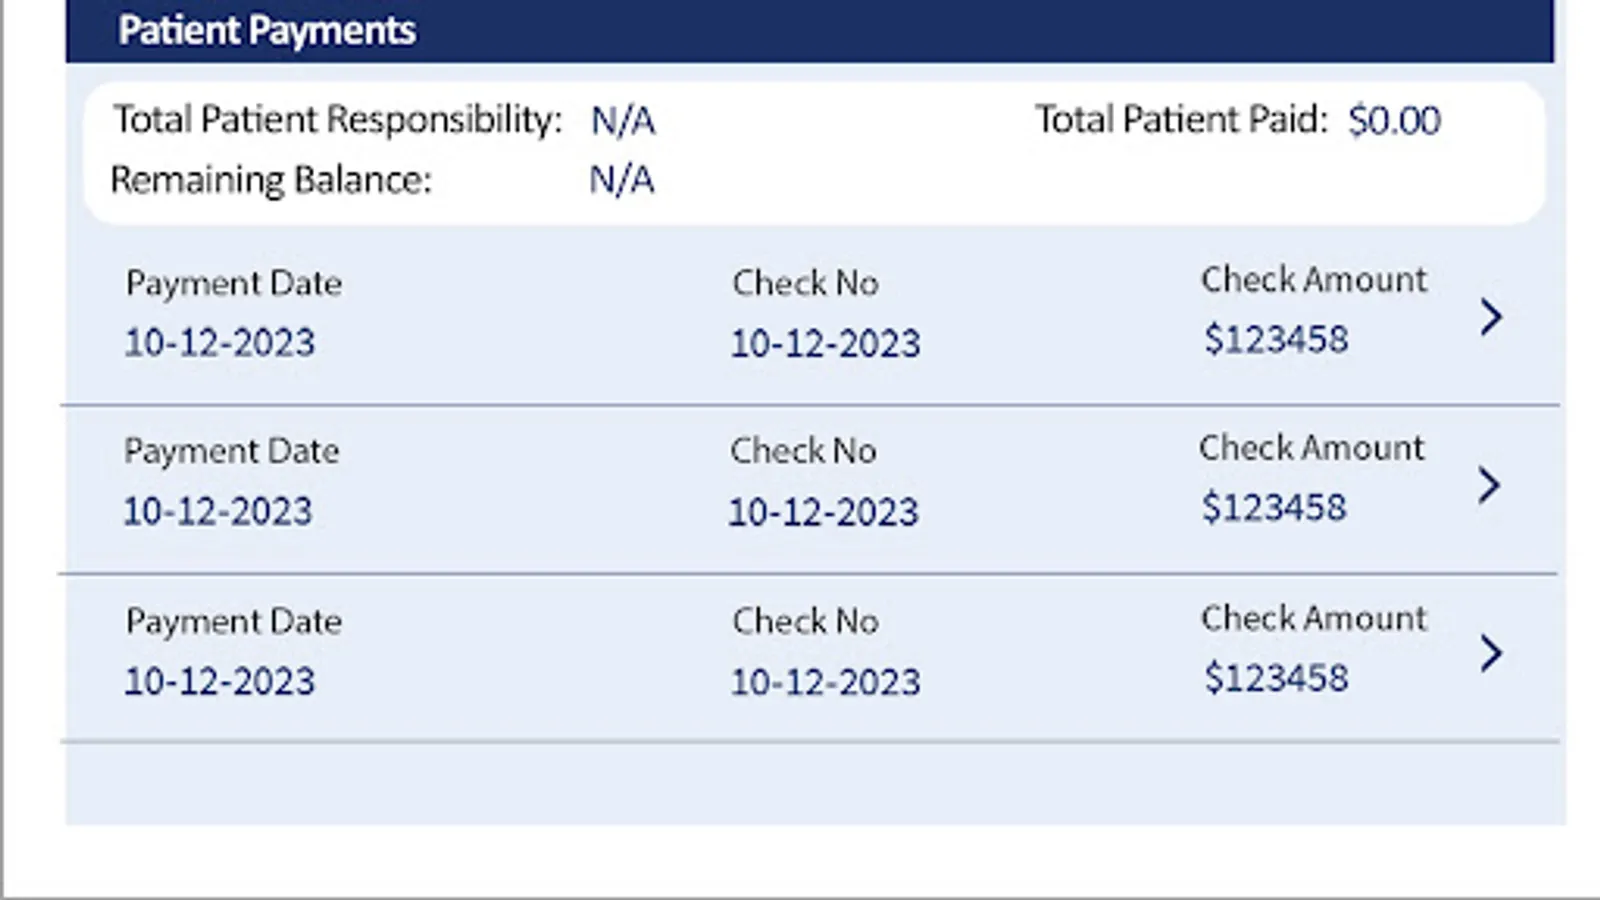The image size is (1600, 900).
Task: Select the first row's payment date value
Action: 220,343
